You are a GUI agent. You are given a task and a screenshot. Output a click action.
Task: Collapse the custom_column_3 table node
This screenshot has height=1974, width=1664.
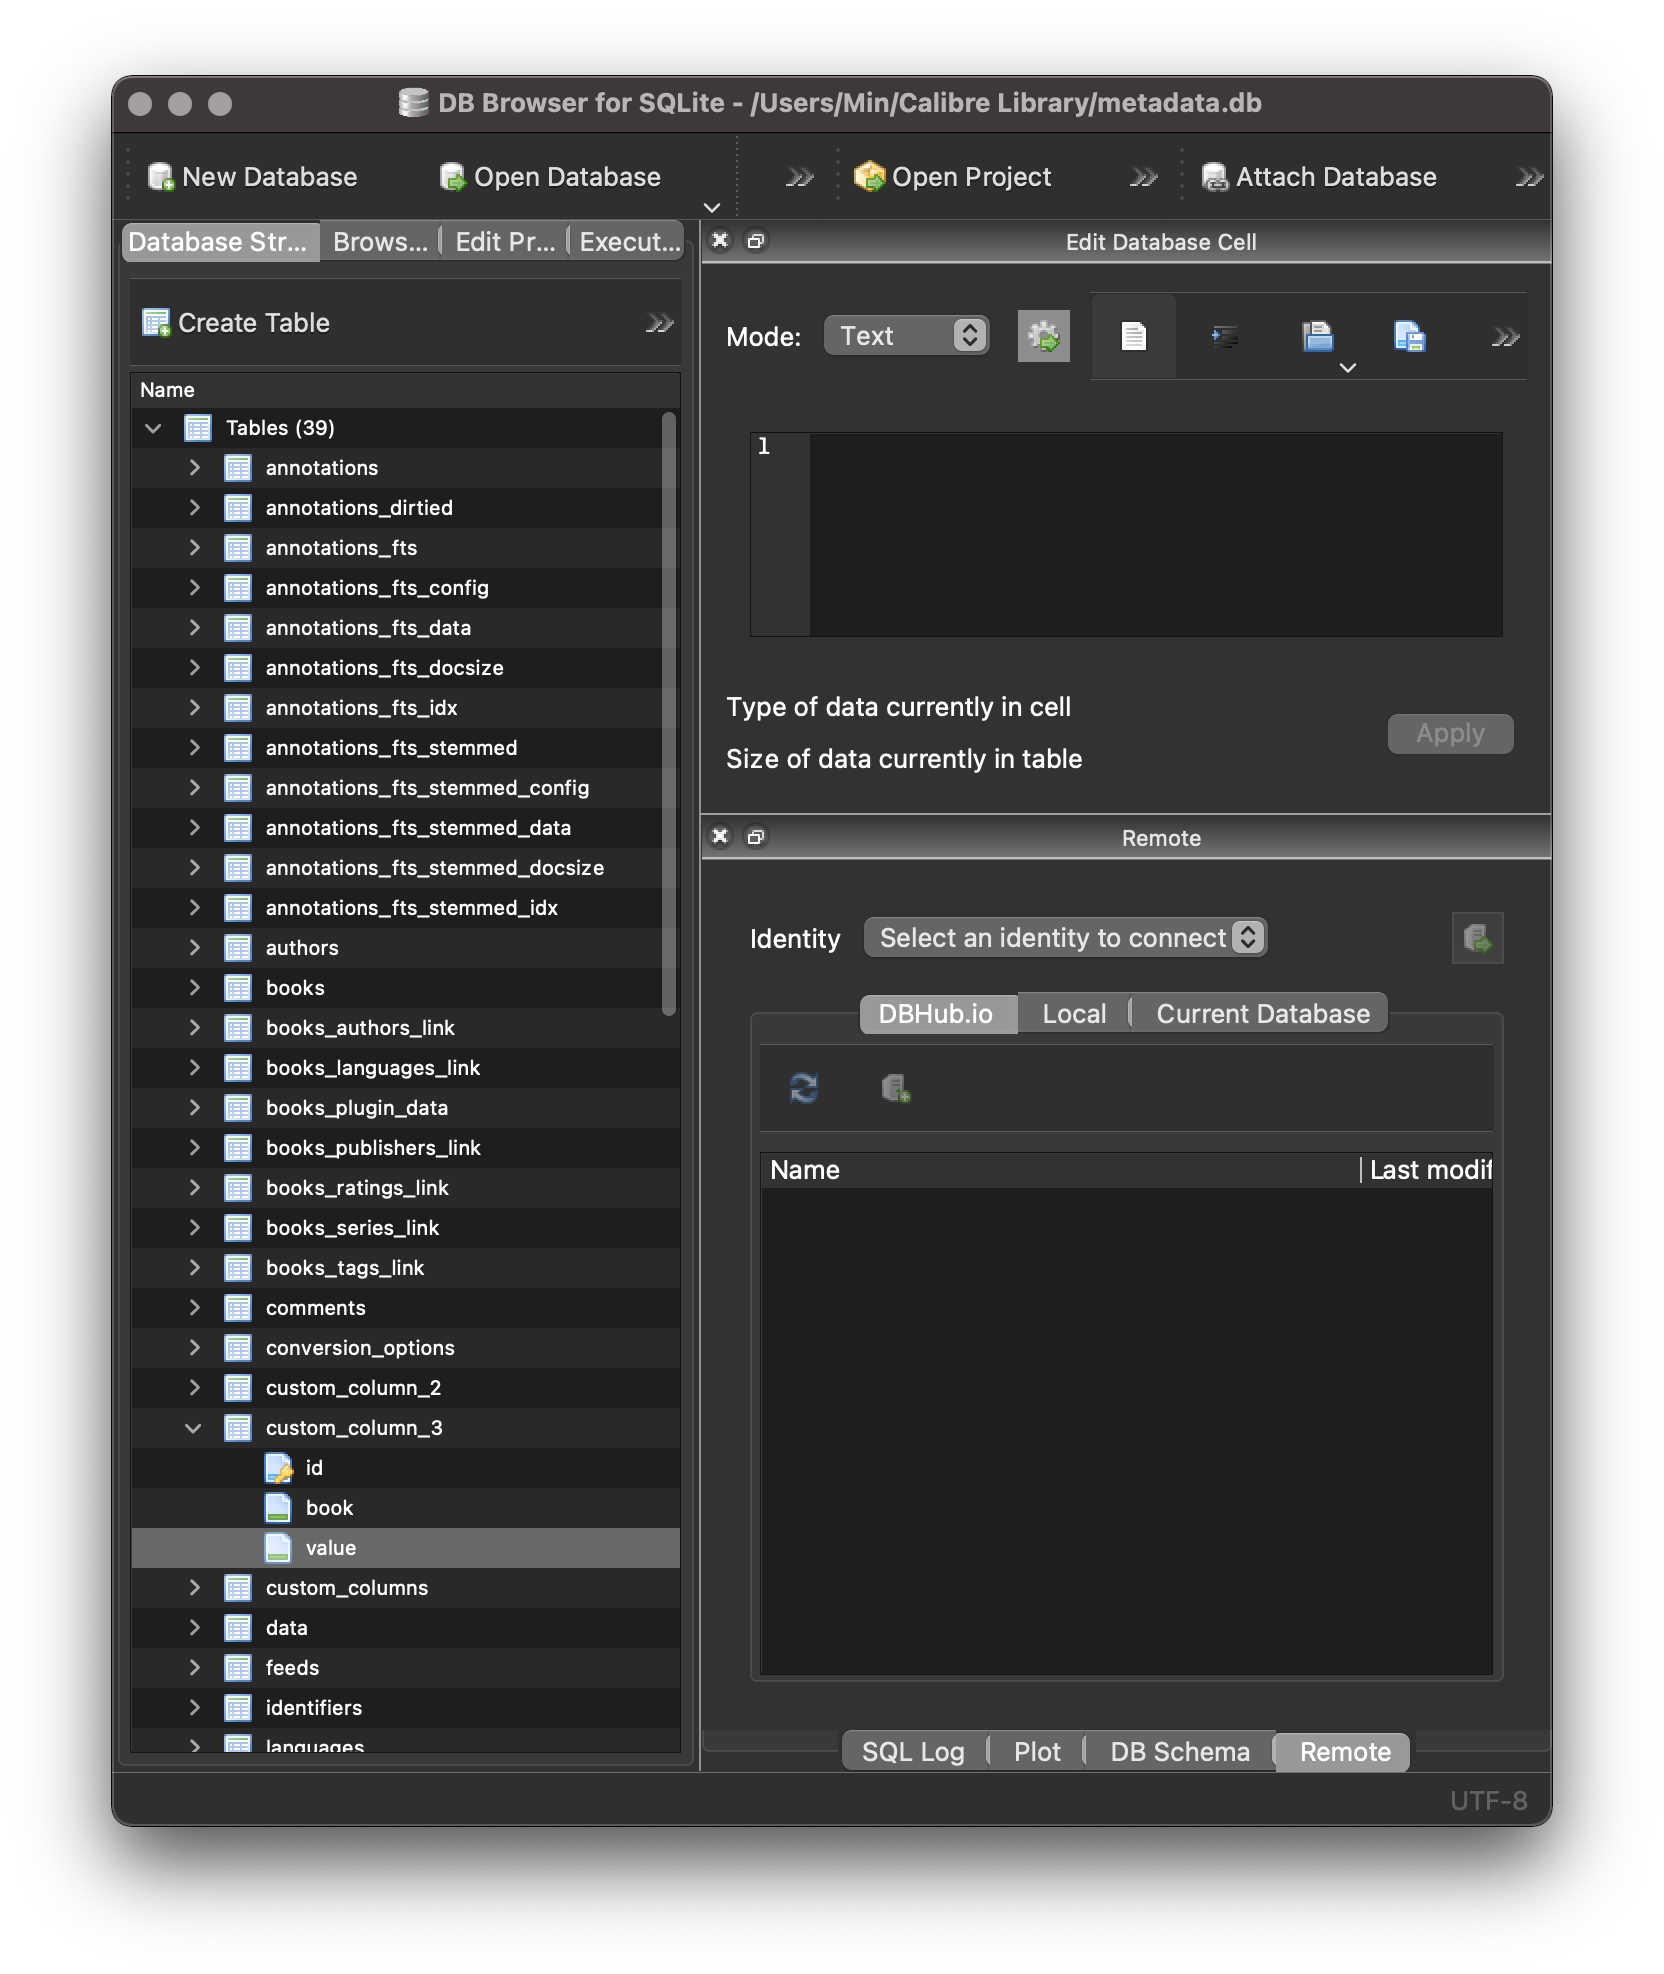(x=194, y=1428)
